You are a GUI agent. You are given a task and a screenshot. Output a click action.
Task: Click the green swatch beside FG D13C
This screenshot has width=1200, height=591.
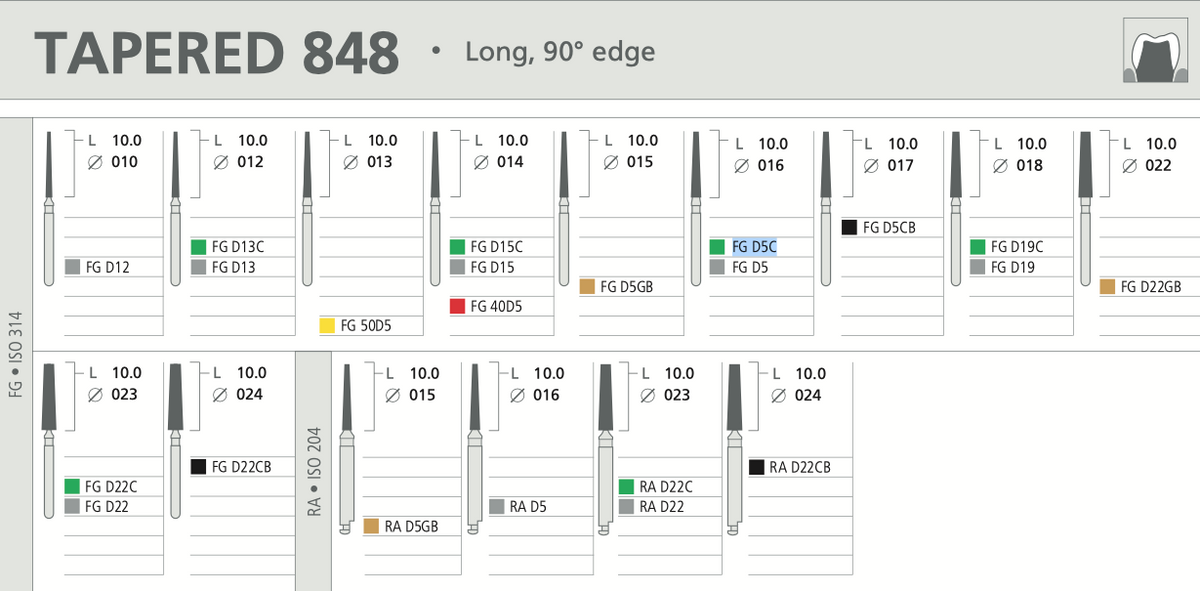(199, 246)
